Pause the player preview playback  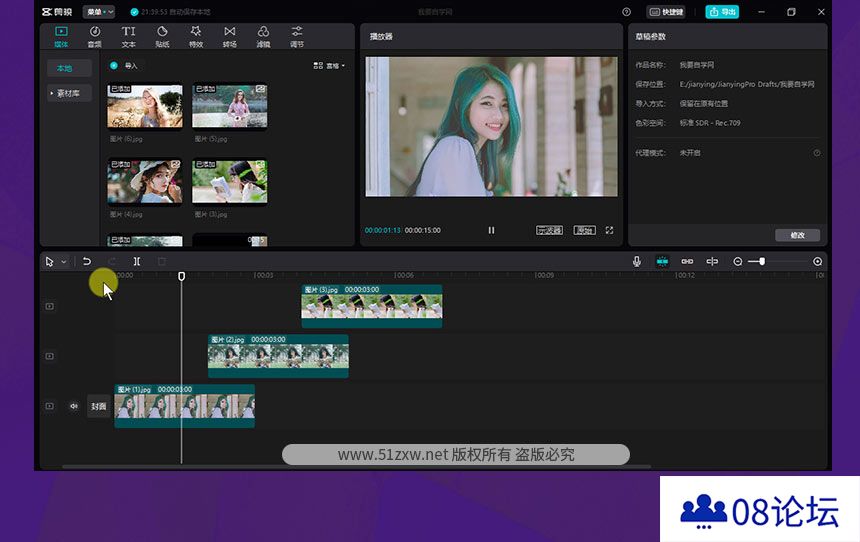[x=491, y=230]
